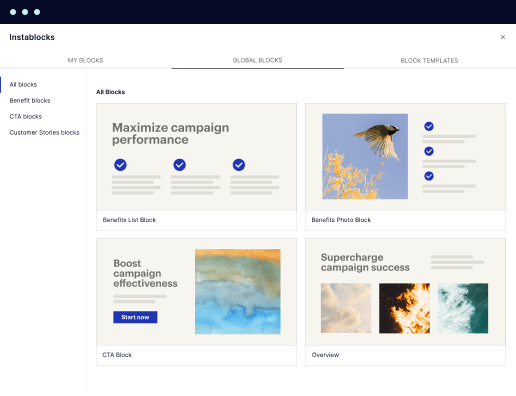
Task: Click the ocean waves image in Overview
Action: (x=463, y=308)
